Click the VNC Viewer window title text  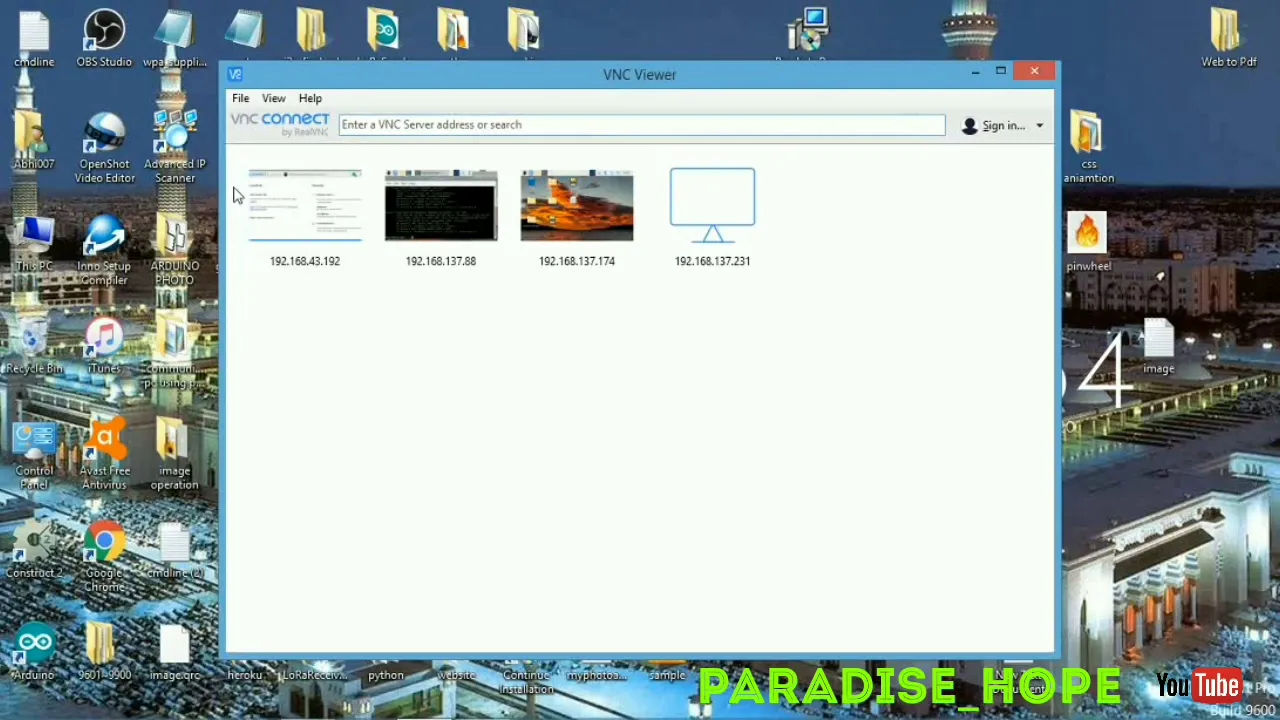pyautogui.click(x=640, y=75)
